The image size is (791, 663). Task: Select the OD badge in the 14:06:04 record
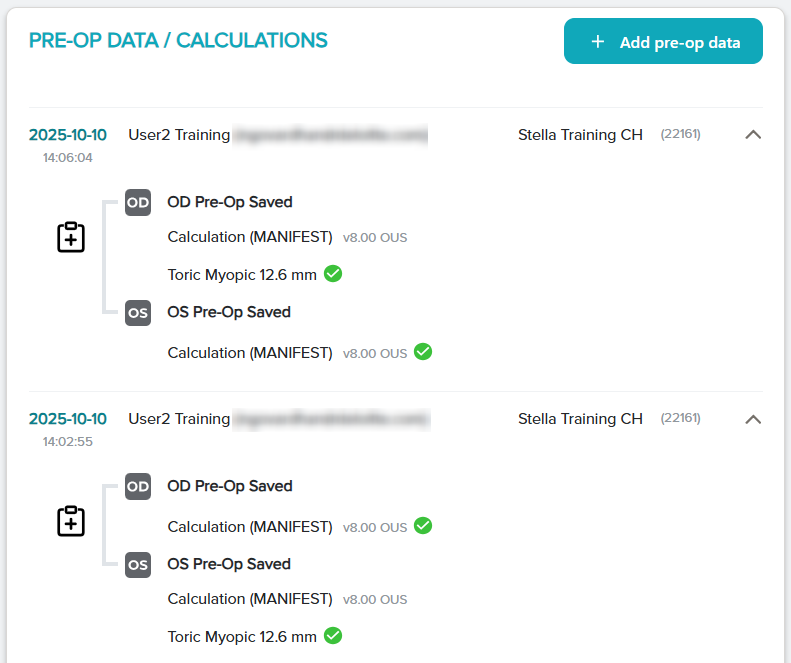pos(138,202)
